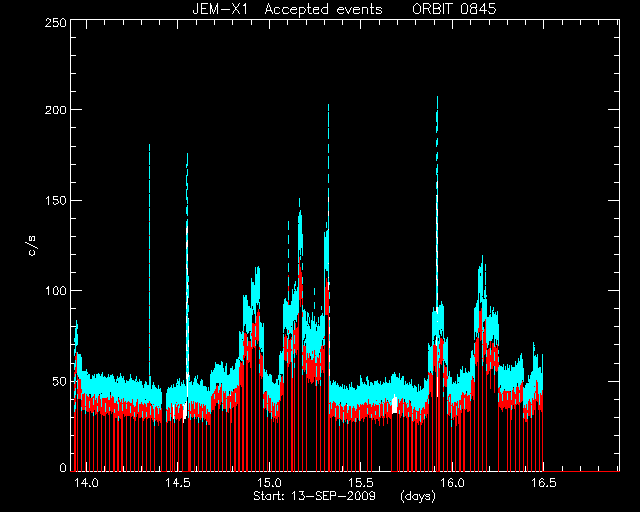This screenshot has height=512, width=640.
Task: Click the c/s y-axis unit label
Action: click(32, 245)
